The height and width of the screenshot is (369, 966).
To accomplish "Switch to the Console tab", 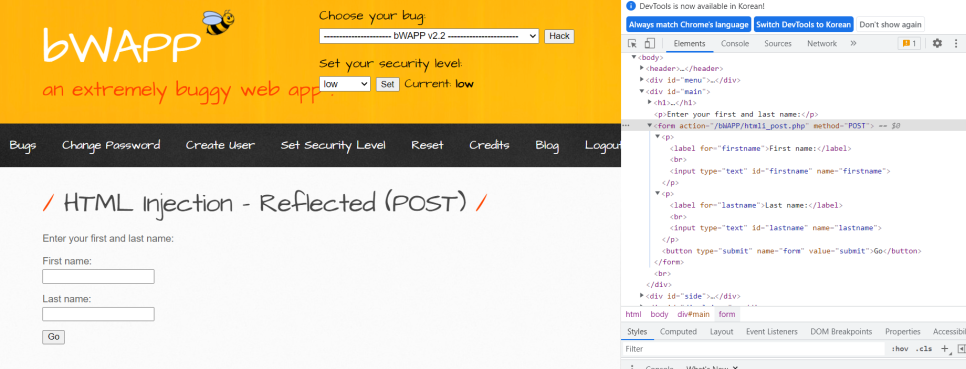I will click(x=735, y=44).
